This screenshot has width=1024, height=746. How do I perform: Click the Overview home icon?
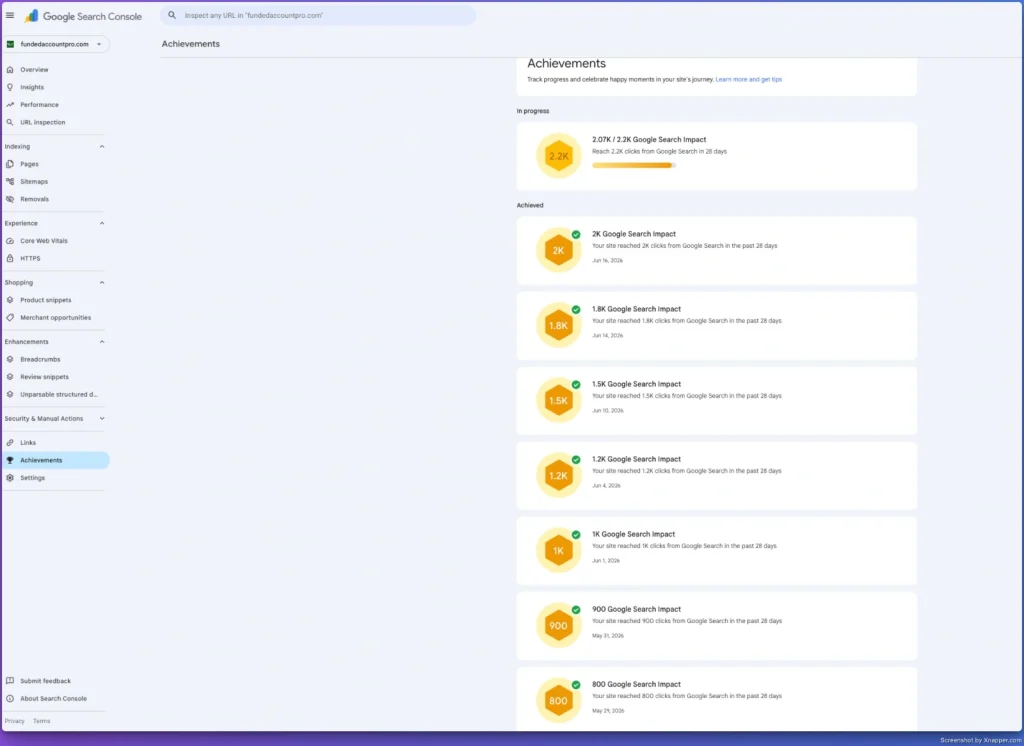pyautogui.click(x=10, y=69)
